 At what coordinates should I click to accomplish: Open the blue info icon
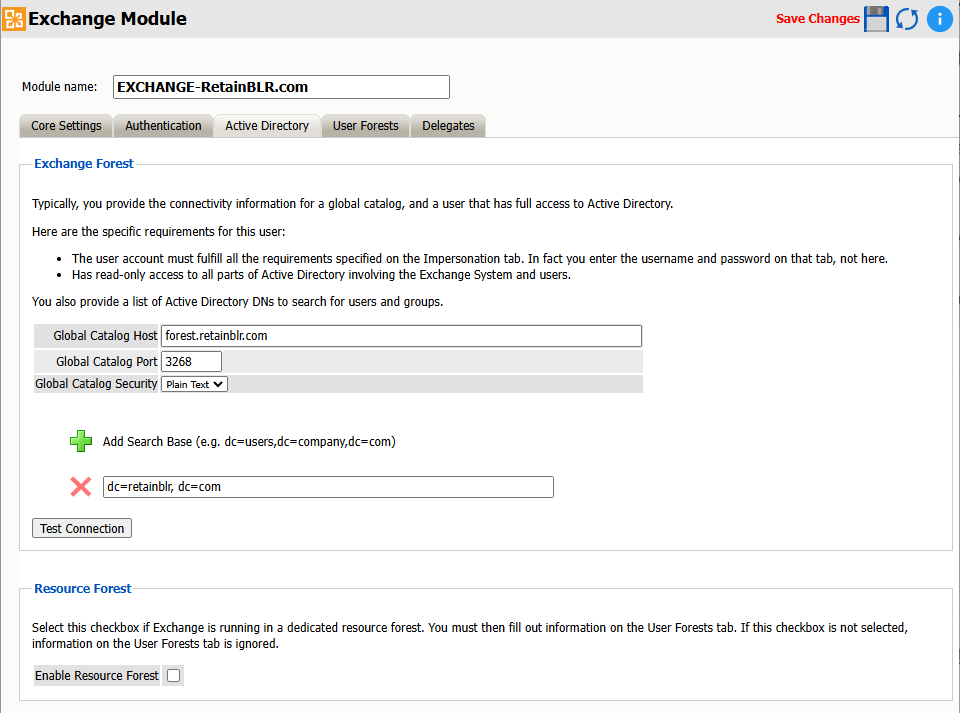939,19
